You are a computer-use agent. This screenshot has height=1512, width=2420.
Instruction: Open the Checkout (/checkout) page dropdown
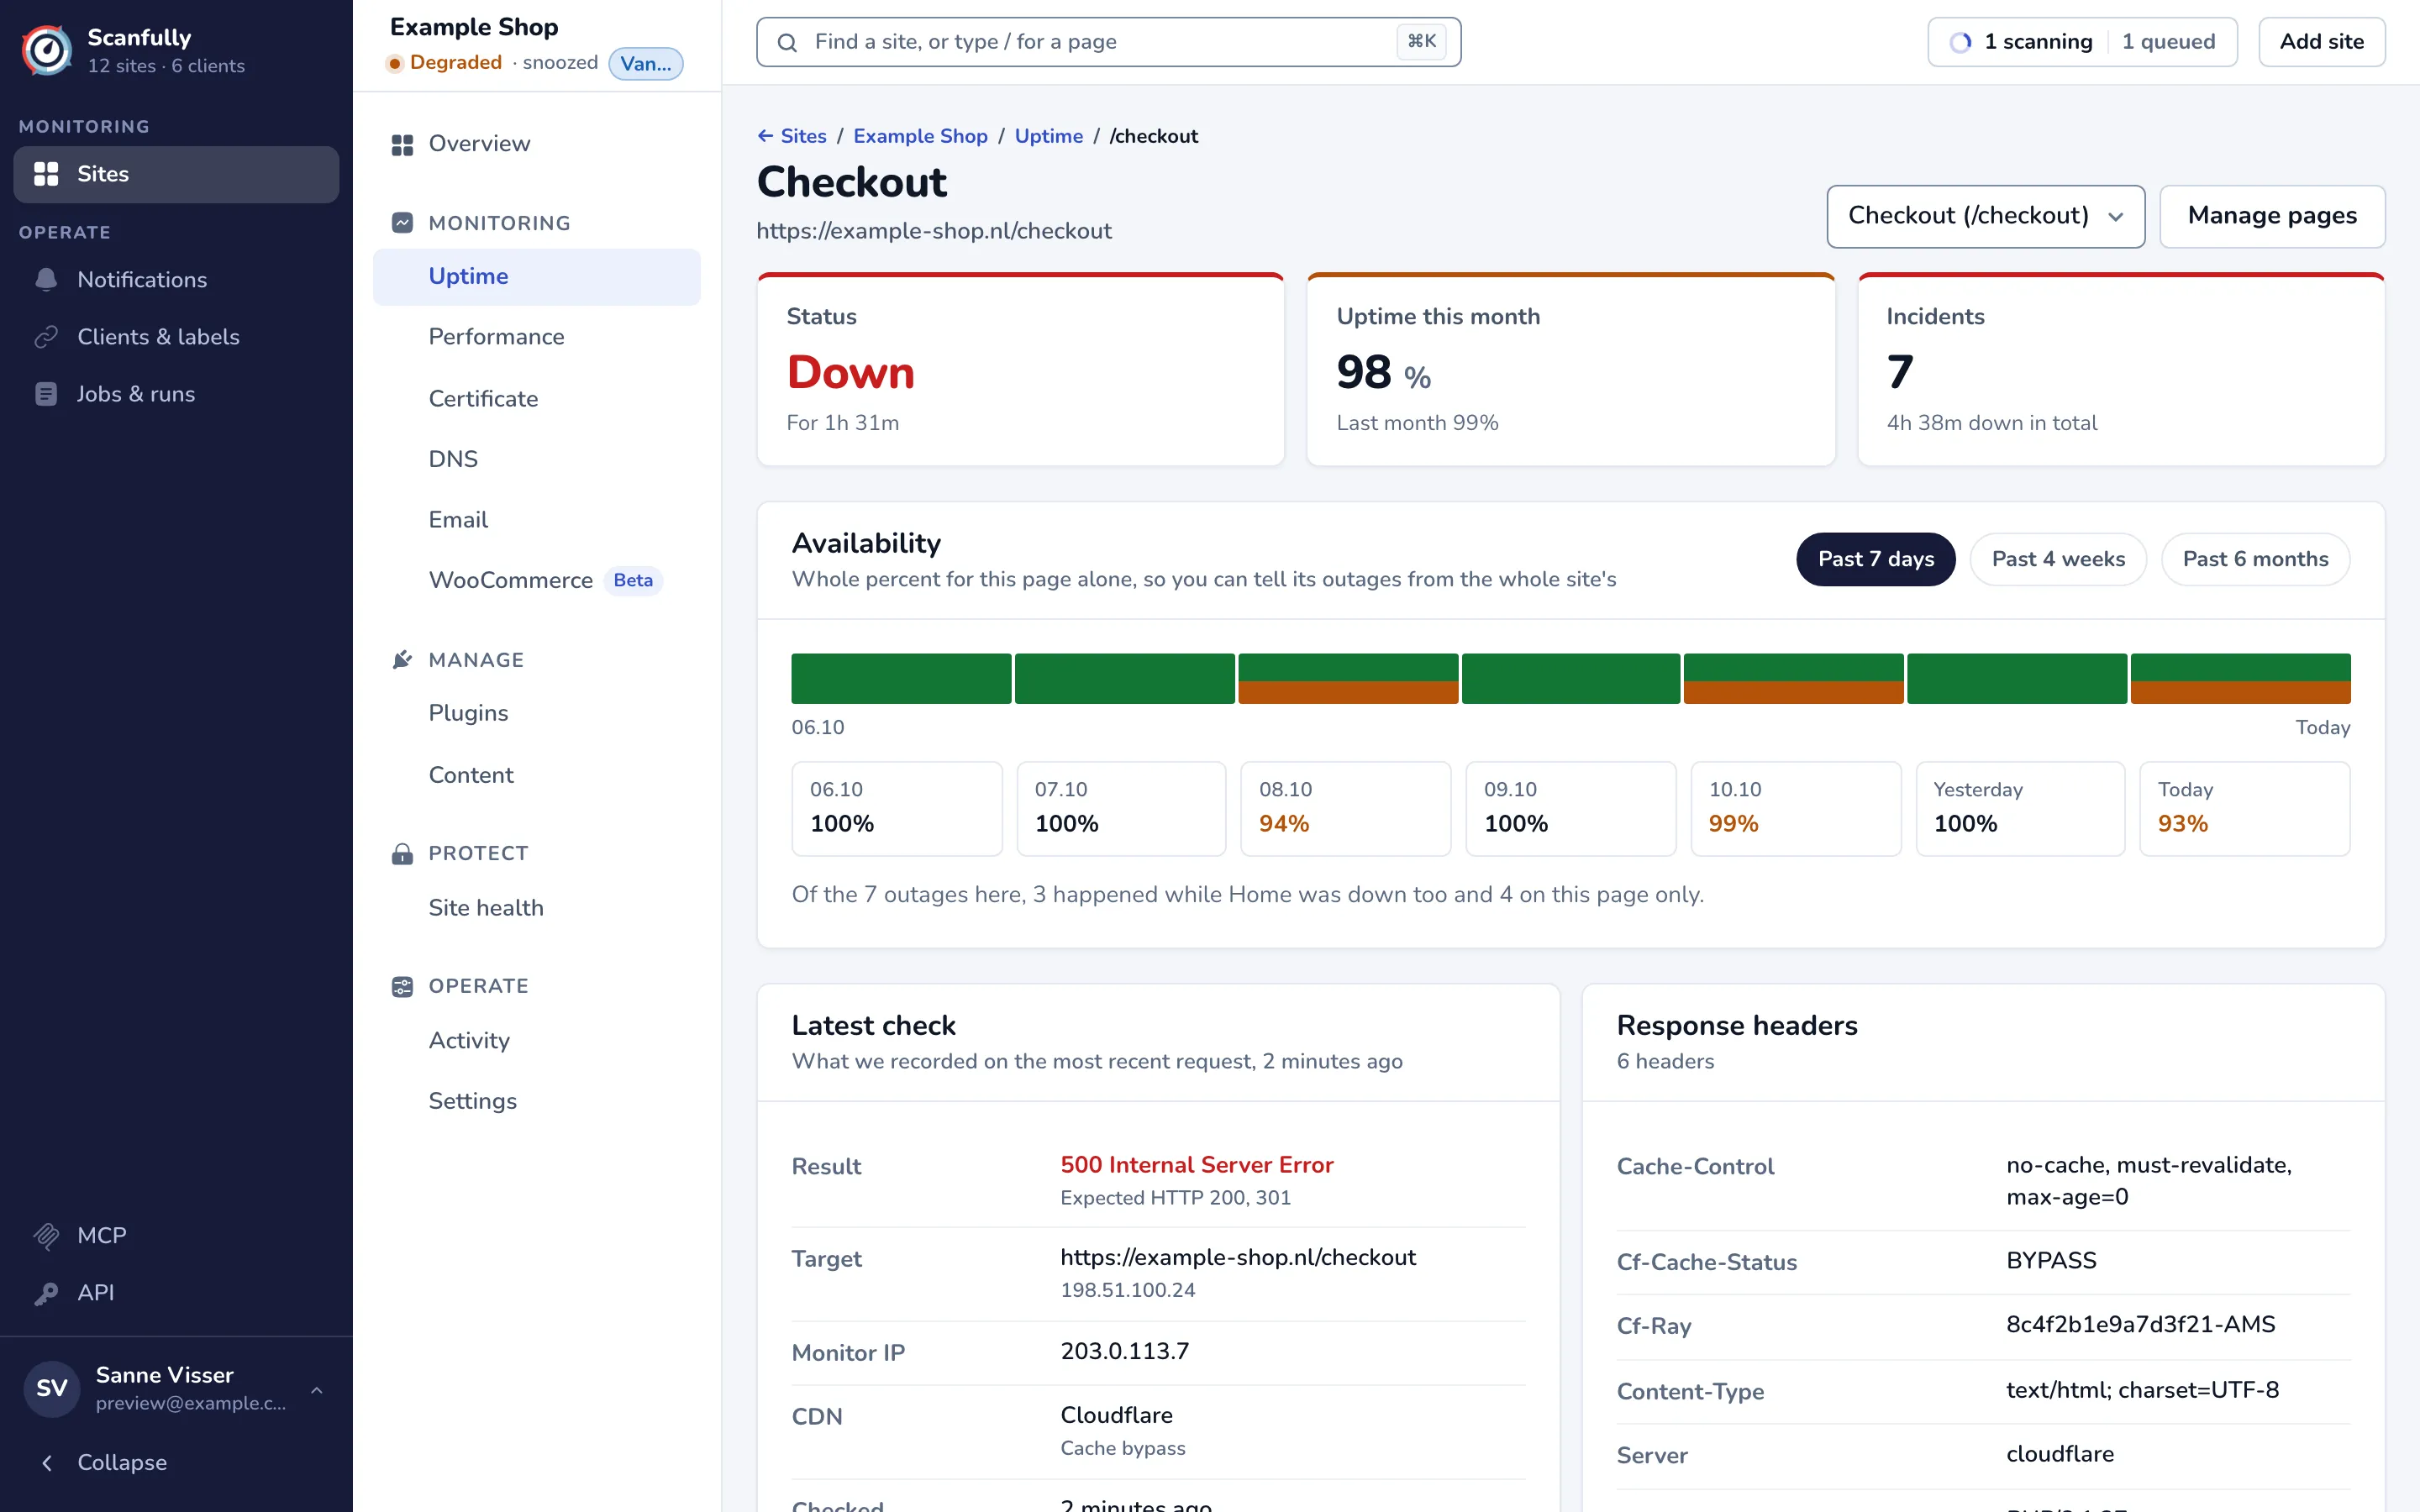point(1985,216)
